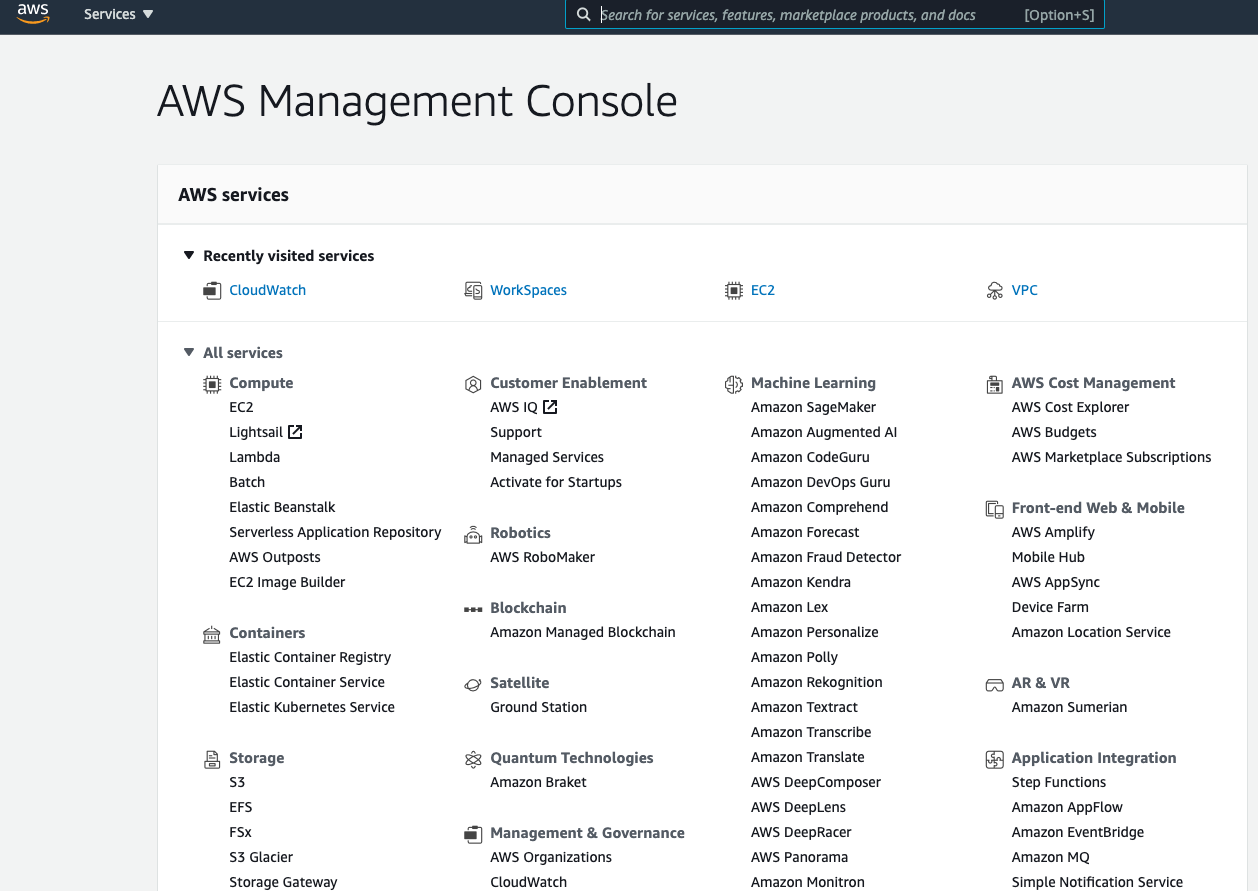Click the WorkSpaces service icon
Image resolution: width=1258 pixels, height=891 pixels.
tap(473, 291)
